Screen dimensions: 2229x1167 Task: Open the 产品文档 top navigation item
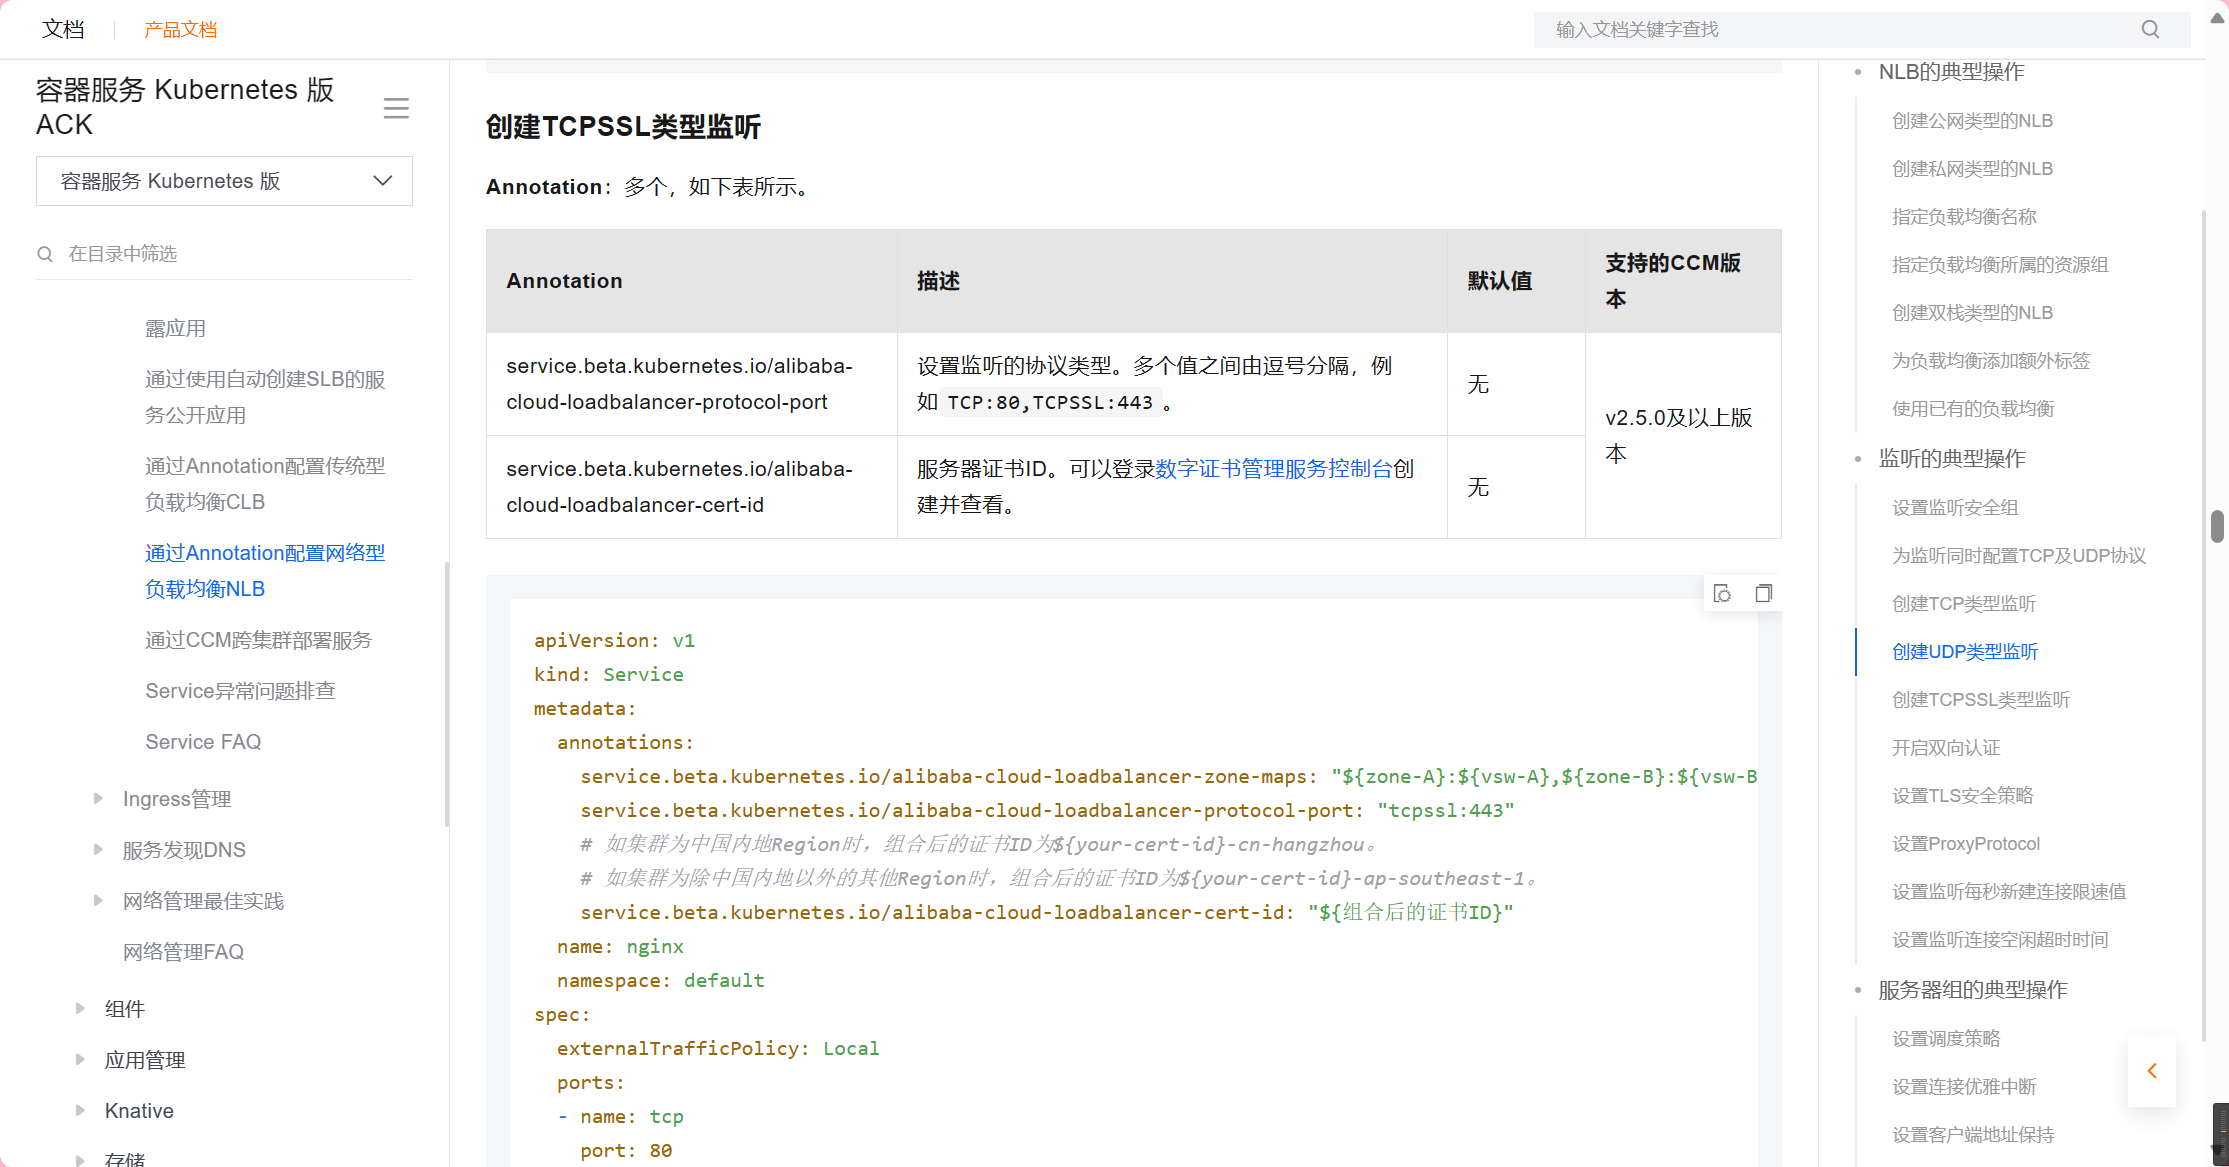point(181,30)
